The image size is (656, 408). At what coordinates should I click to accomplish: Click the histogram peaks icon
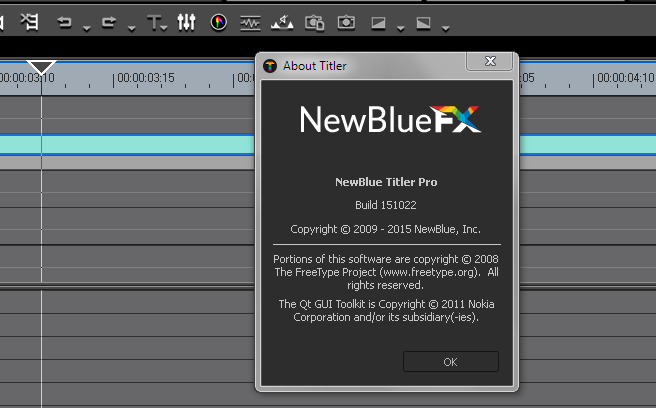282,21
